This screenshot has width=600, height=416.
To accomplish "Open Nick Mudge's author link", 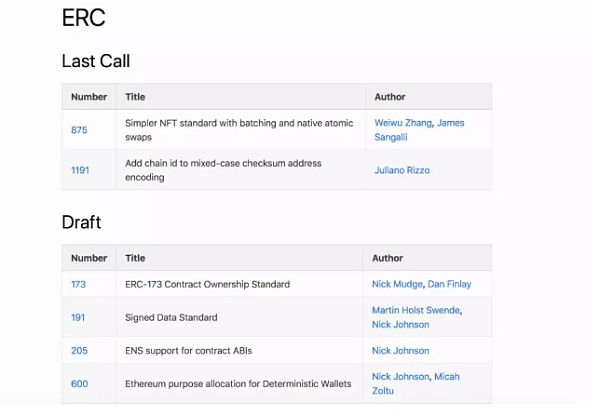I will click(398, 284).
